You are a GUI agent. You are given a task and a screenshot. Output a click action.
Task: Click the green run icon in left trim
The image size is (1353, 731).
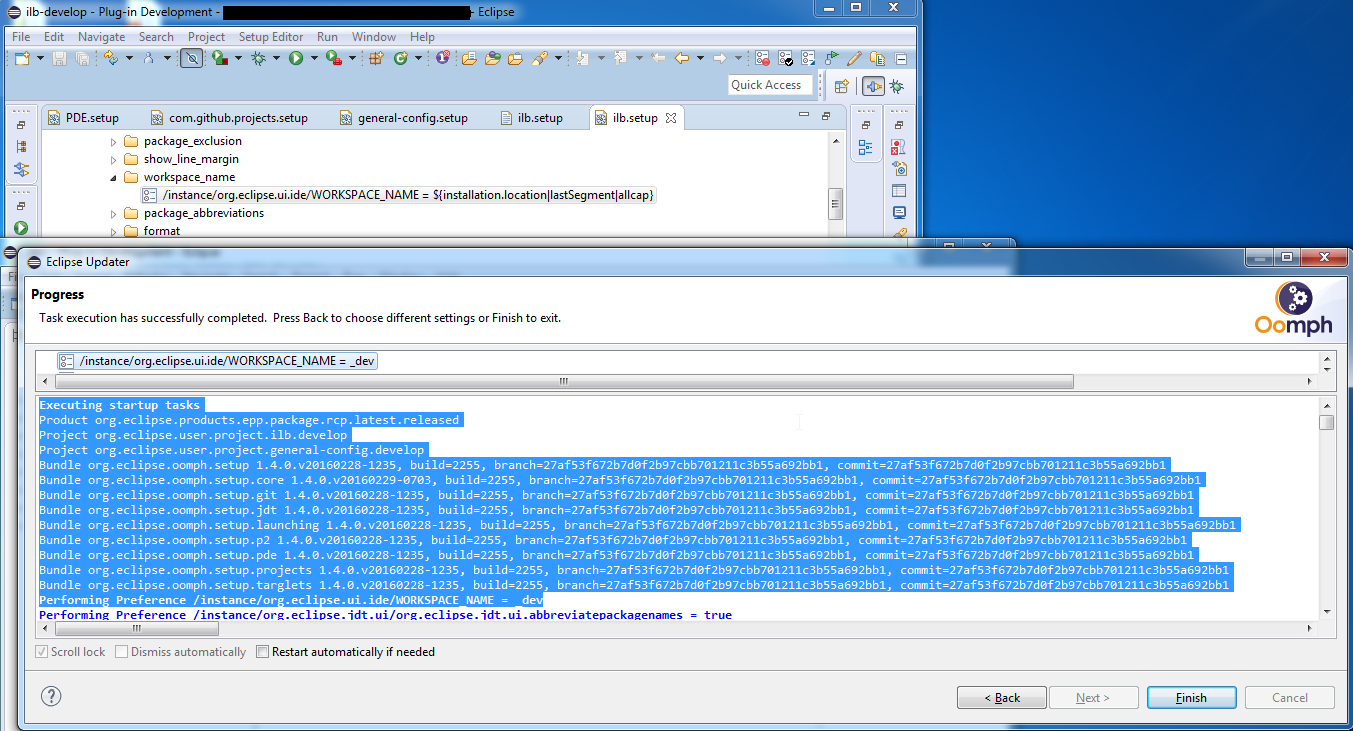pyautogui.click(x=21, y=228)
